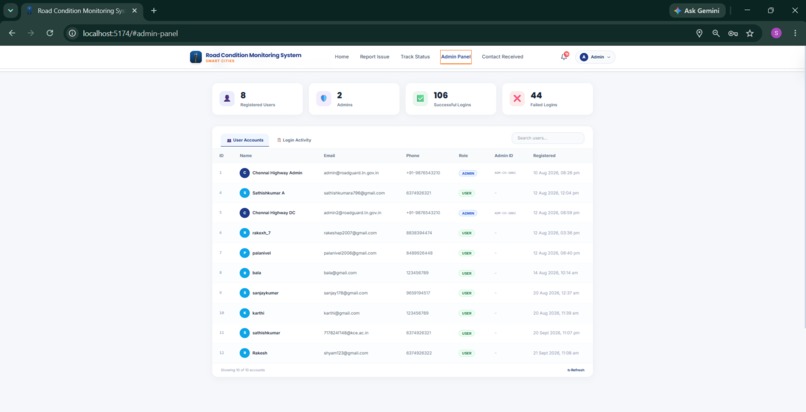Click the Ask Gemini button

coord(698,10)
